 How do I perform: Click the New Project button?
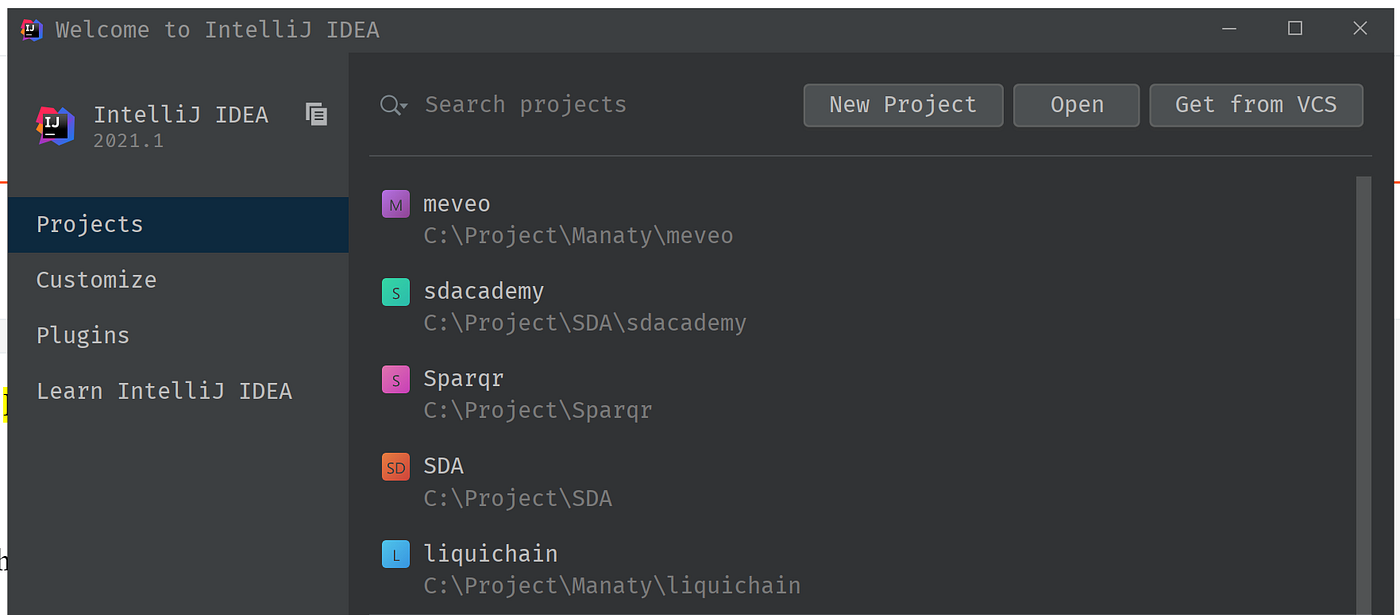tap(903, 105)
